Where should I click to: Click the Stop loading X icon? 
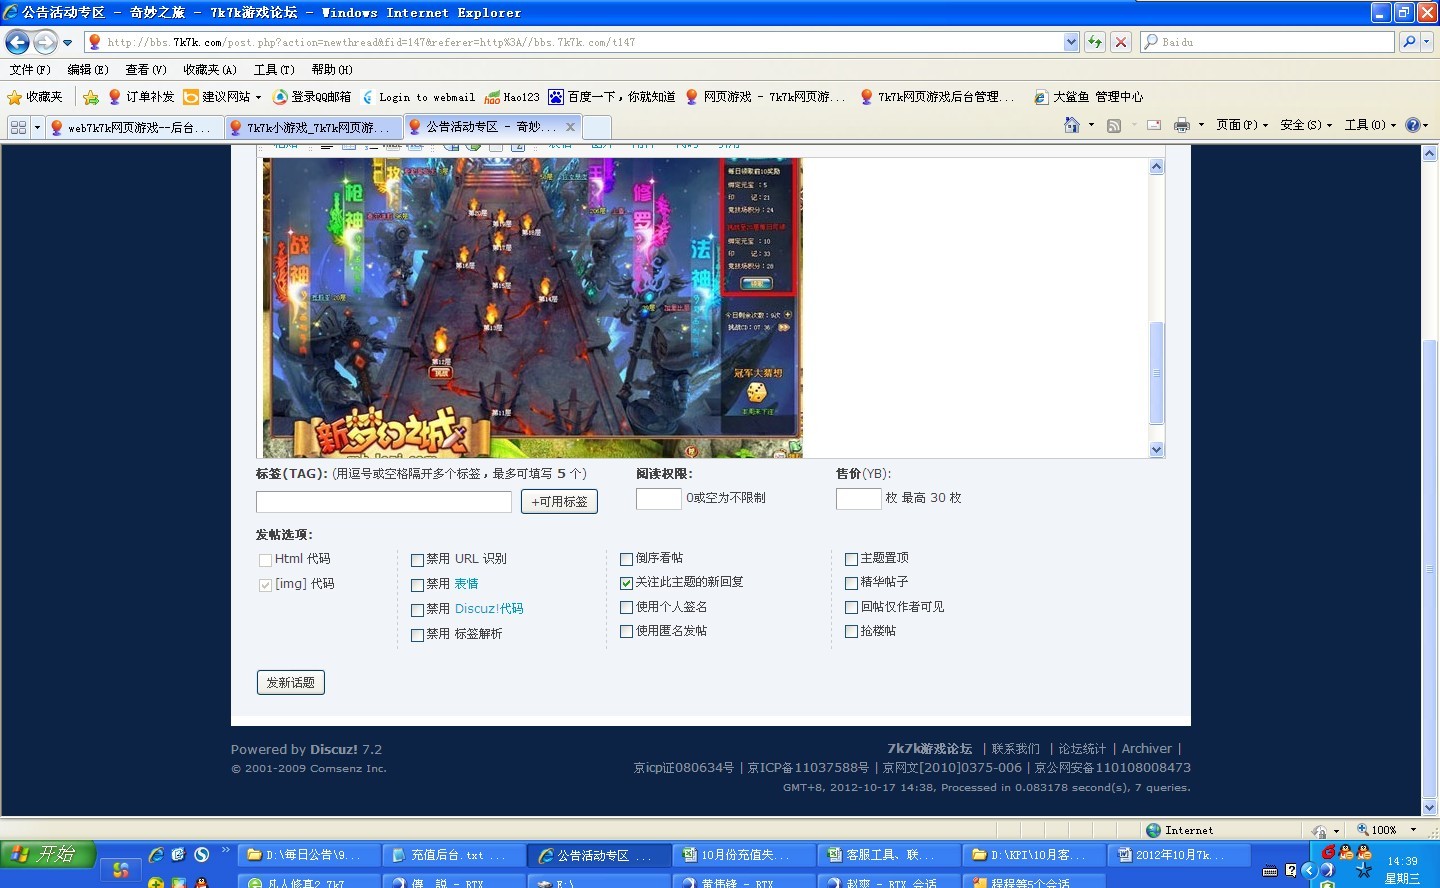[1121, 42]
